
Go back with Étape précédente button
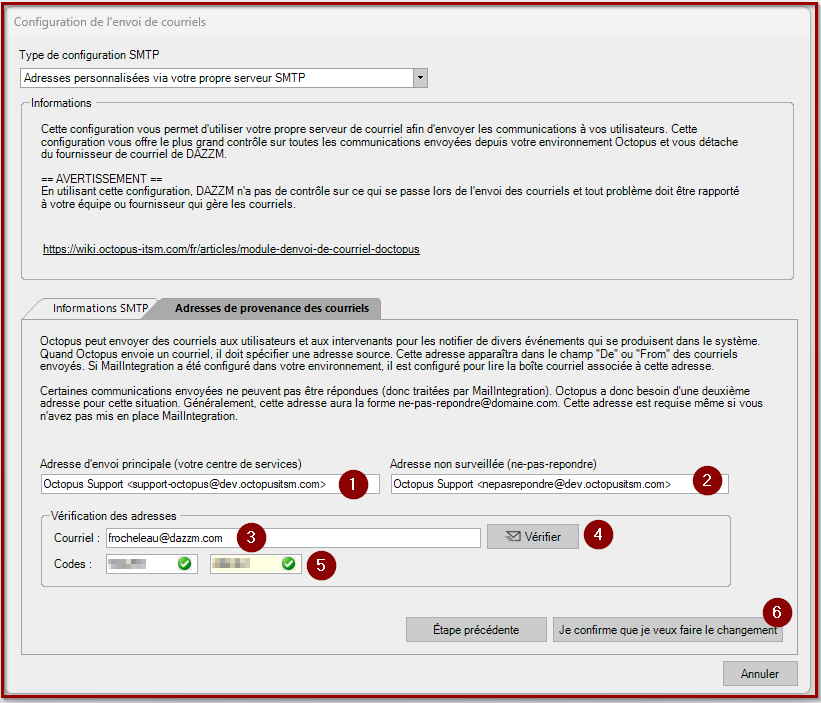coord(475,630)
